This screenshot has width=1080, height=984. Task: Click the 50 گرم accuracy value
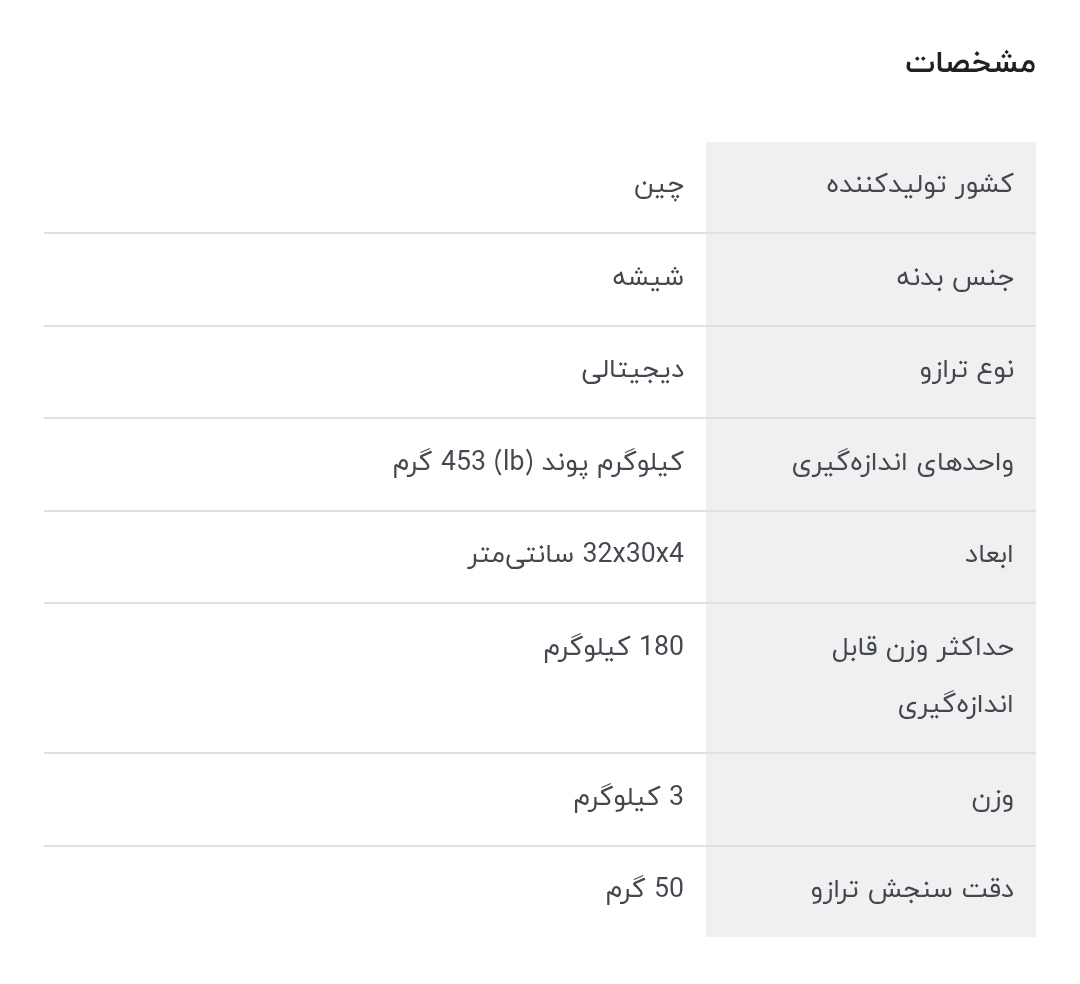coord(644,888)
